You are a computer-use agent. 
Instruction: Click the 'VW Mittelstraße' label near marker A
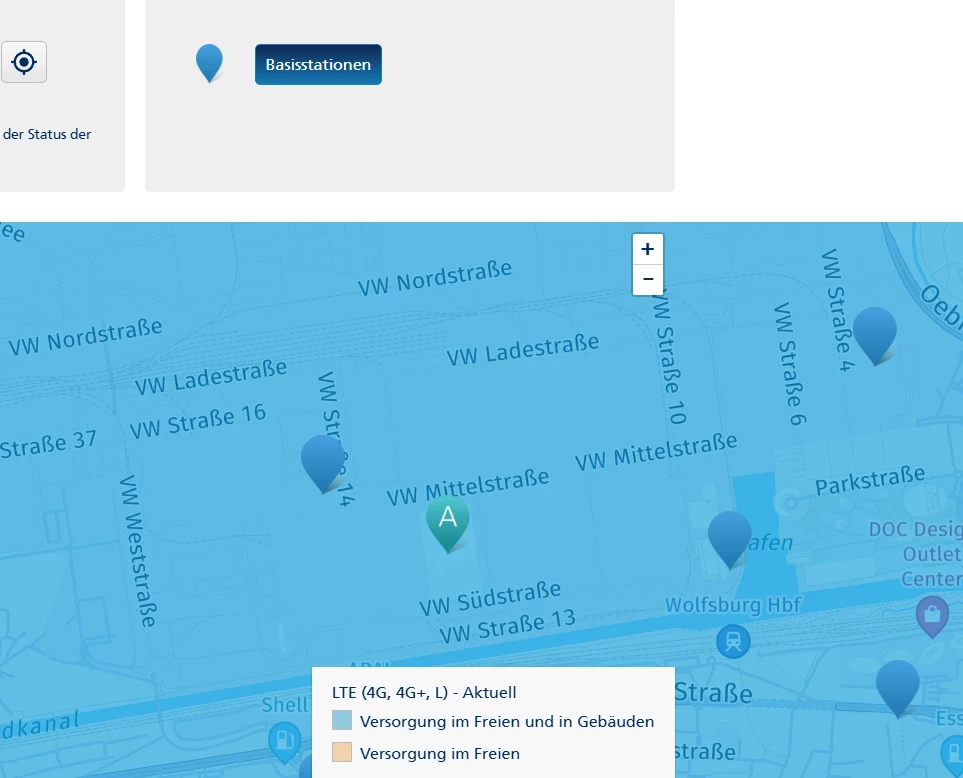point(468,487)
